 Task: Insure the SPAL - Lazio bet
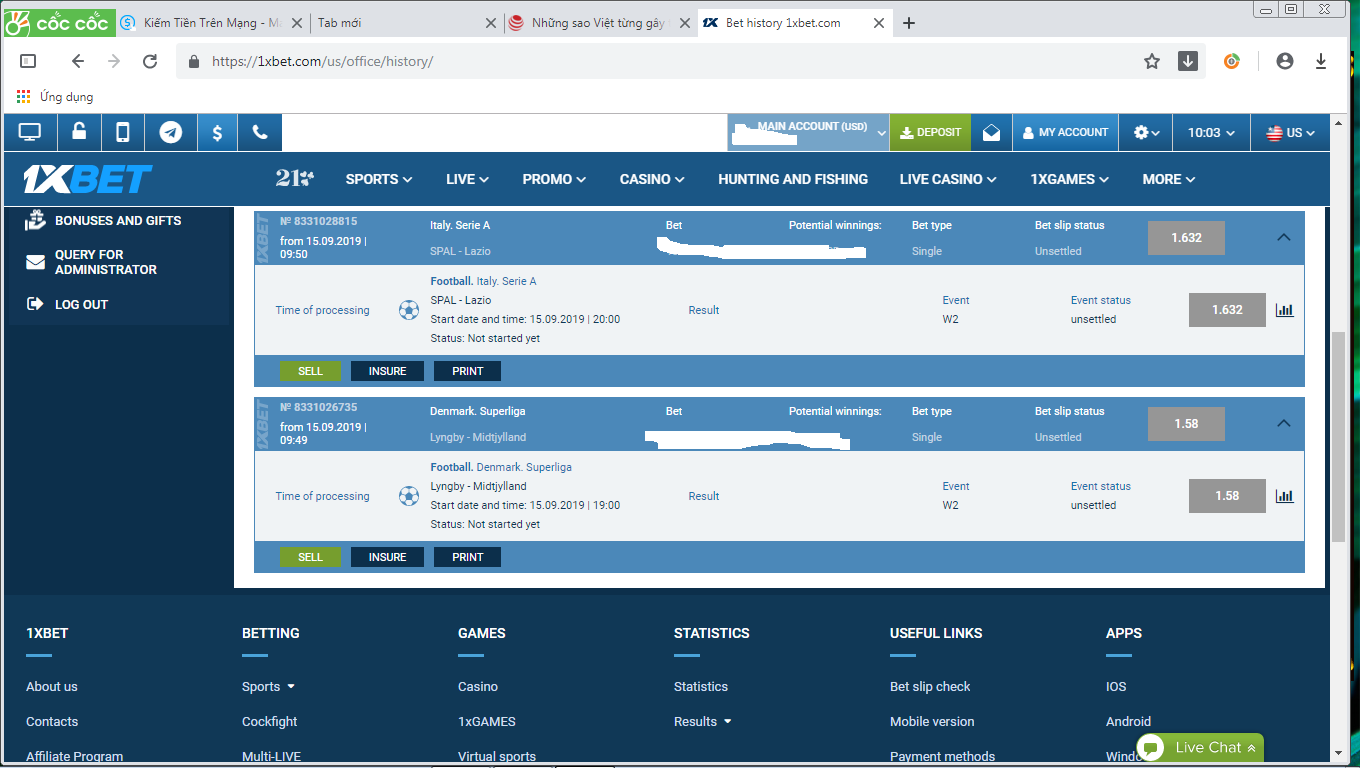pos(387,371)
